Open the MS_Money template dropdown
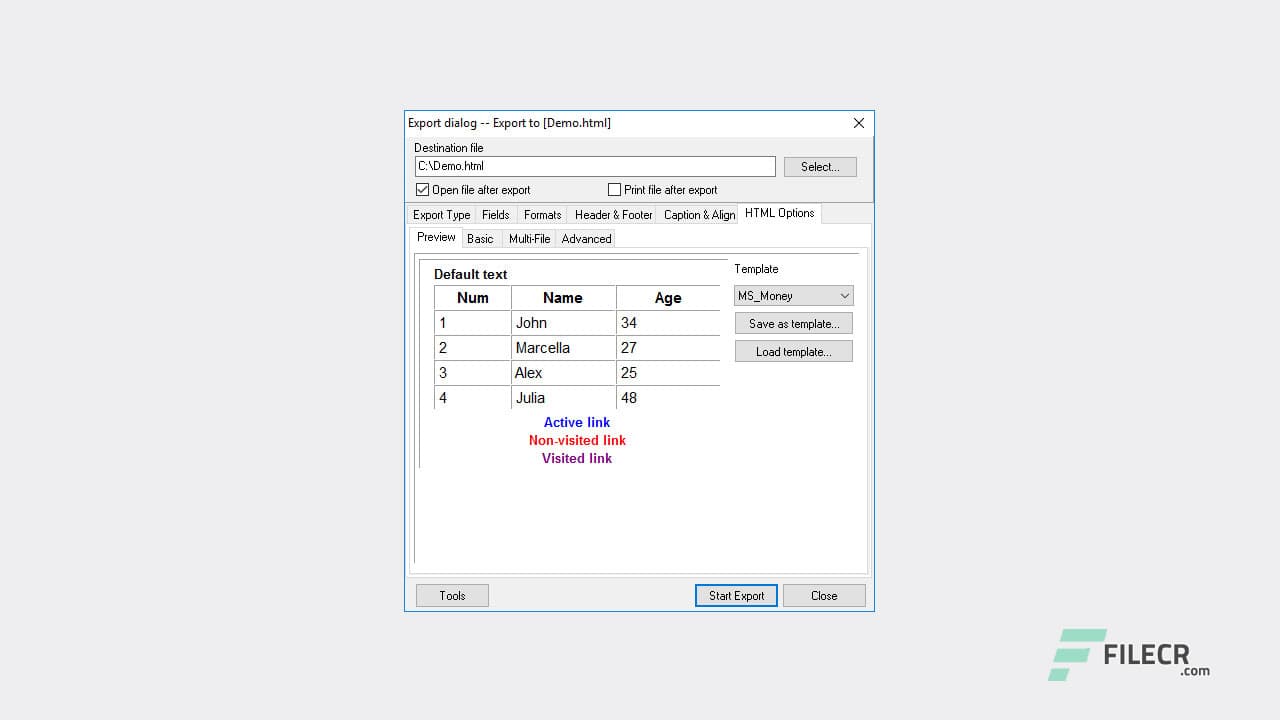Image resolution: width=1280 pixels, height=720 pixels. 843,295
